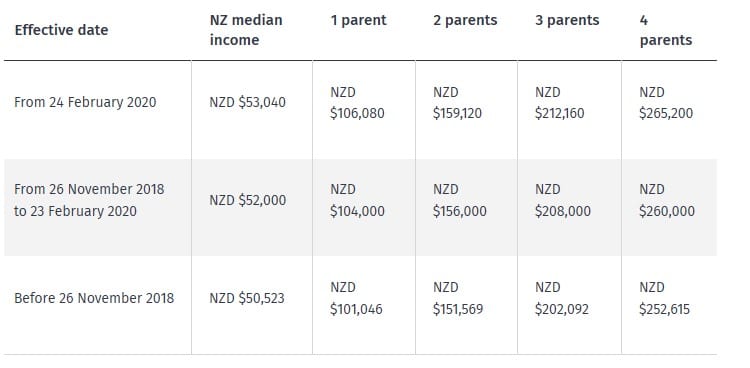750x368 pixels.
Task: Click the NZD $159,120 cell
Action: [457, 102]
